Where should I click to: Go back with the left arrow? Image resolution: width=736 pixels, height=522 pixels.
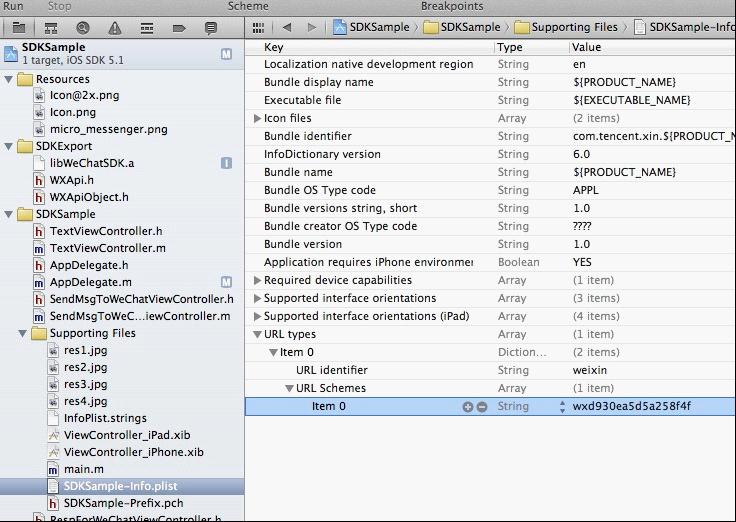click(x=286, y=27)
